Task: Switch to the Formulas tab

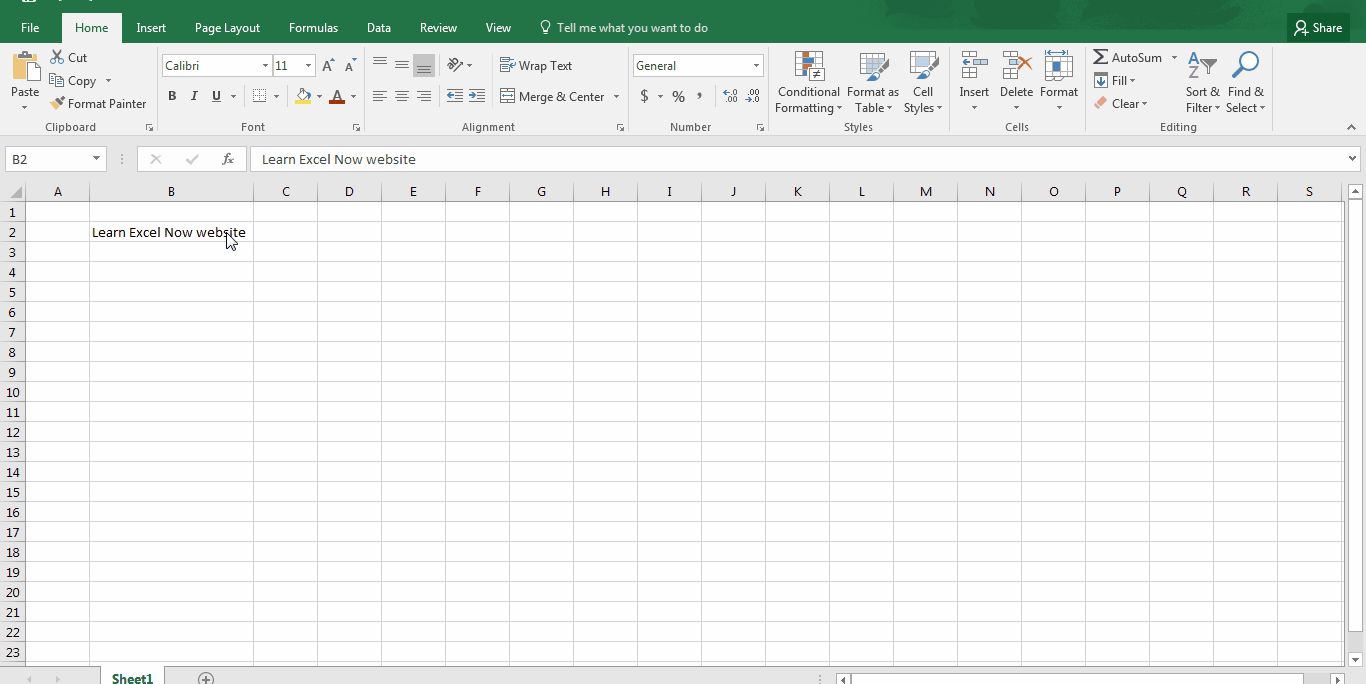Action: [x=313, y=28]
